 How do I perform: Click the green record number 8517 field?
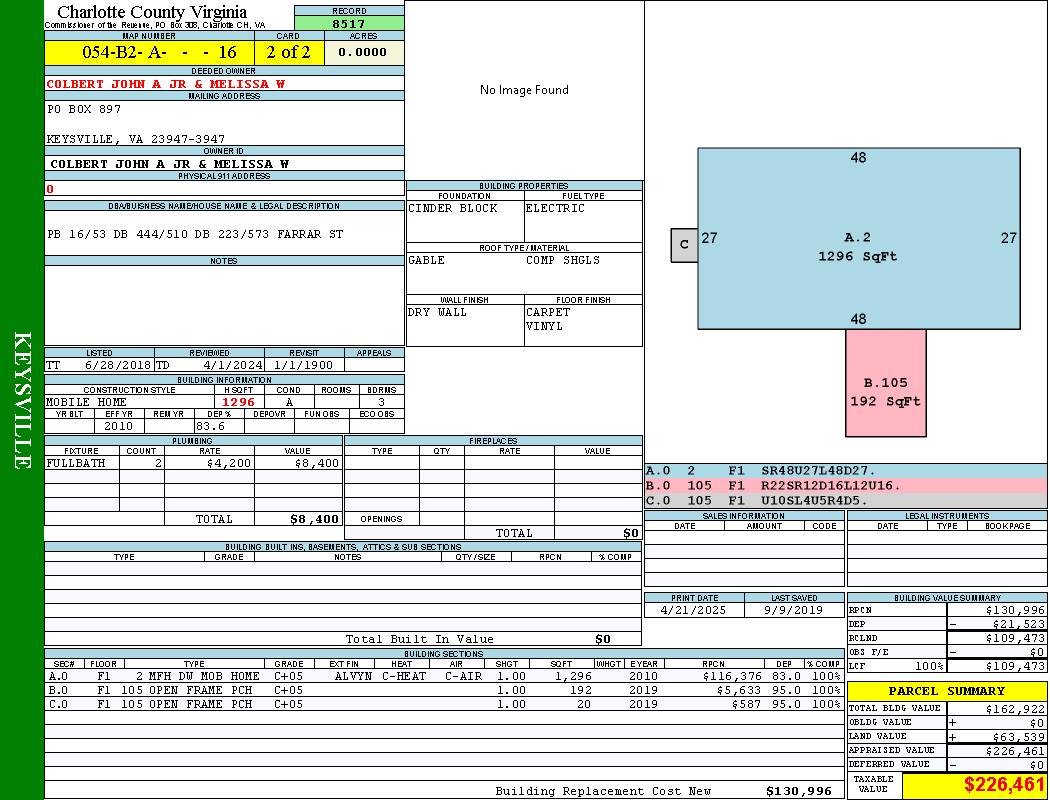tap(349, 23)
